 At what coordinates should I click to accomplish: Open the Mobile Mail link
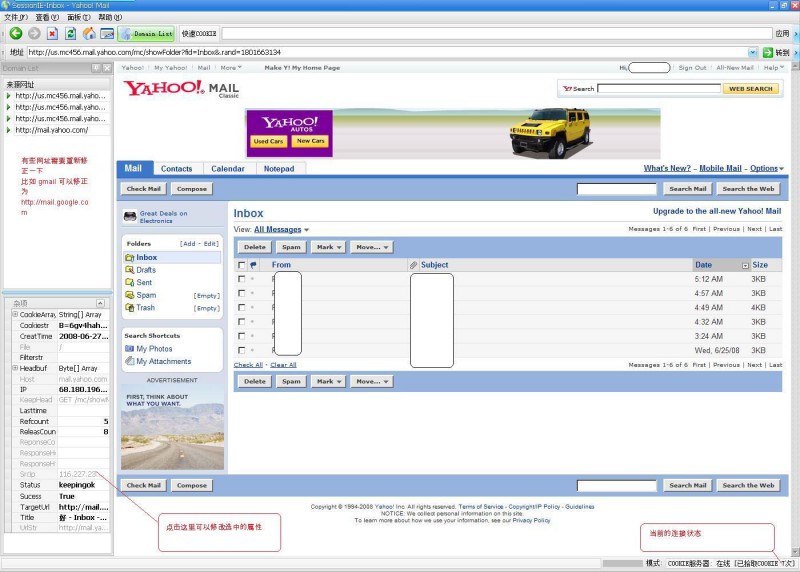(720, 168)
